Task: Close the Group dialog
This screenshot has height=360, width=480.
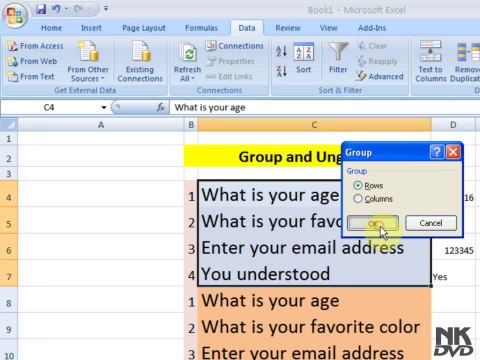Action: pos(453,152)
